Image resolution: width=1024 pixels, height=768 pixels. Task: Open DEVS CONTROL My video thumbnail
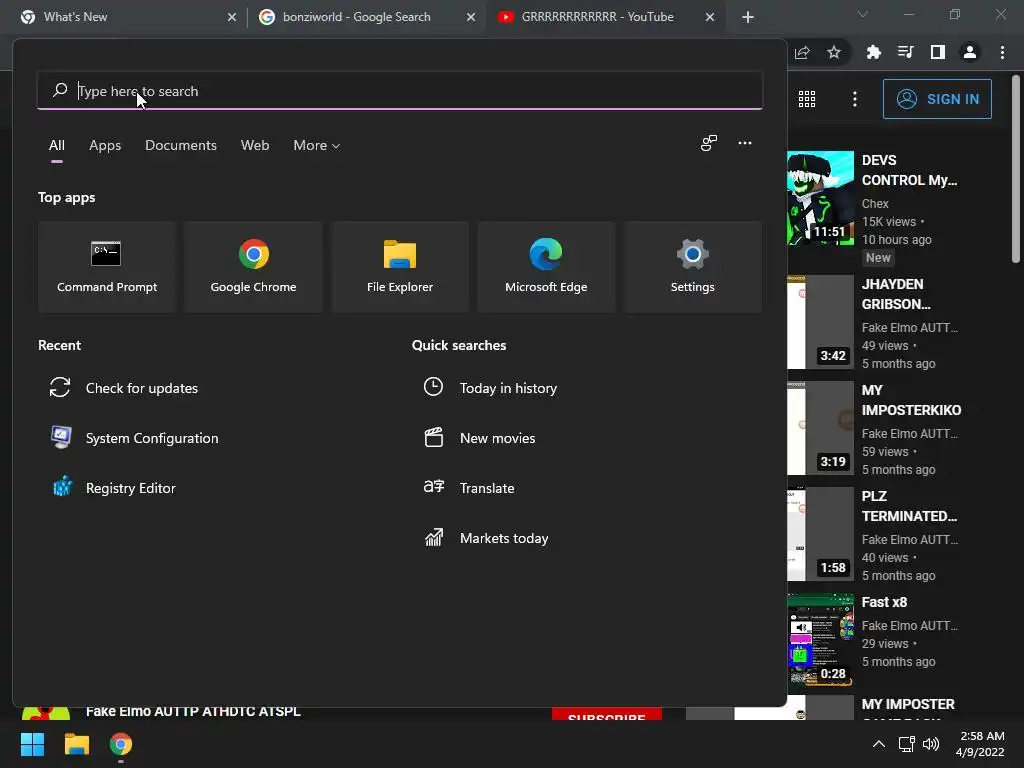click(x=820, y=198)
